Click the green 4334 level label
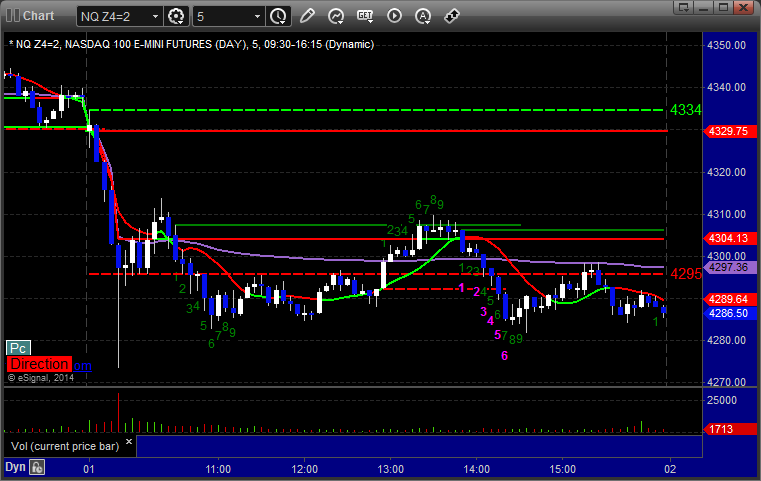 (685, 110)
